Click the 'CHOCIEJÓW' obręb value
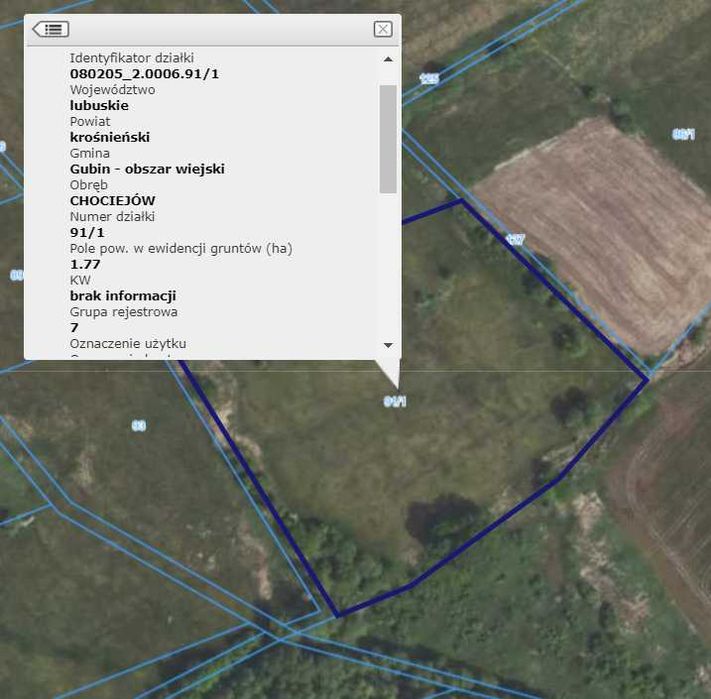The height and width of the screenshot is (699, 711). (x=112, y=200)
